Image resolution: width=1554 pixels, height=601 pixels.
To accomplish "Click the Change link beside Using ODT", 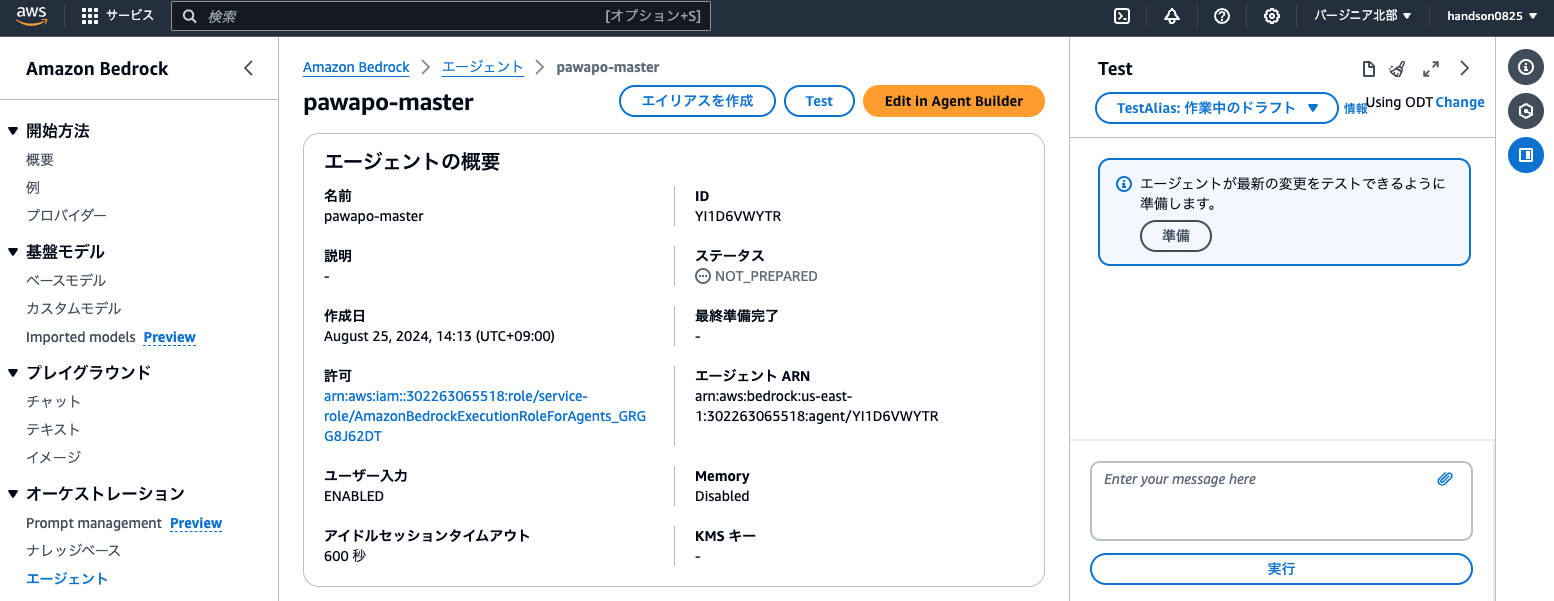I will 1460,102.
